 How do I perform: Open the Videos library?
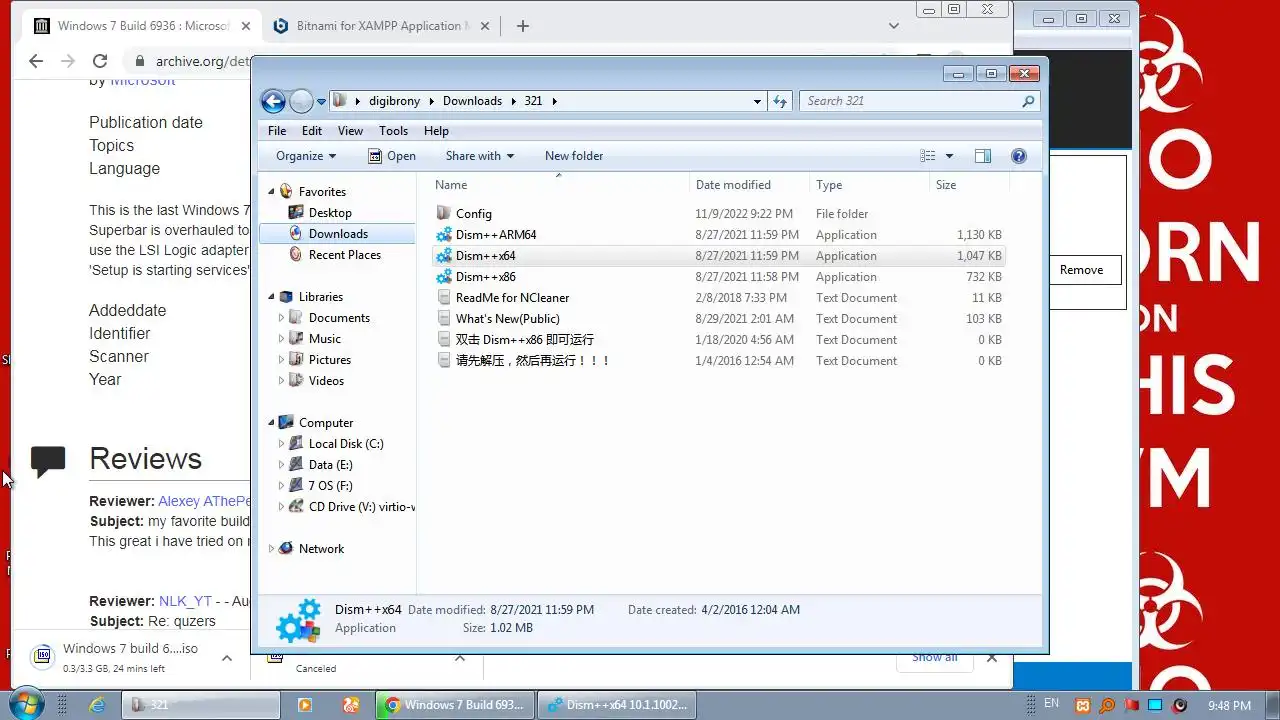pos(316,381)
